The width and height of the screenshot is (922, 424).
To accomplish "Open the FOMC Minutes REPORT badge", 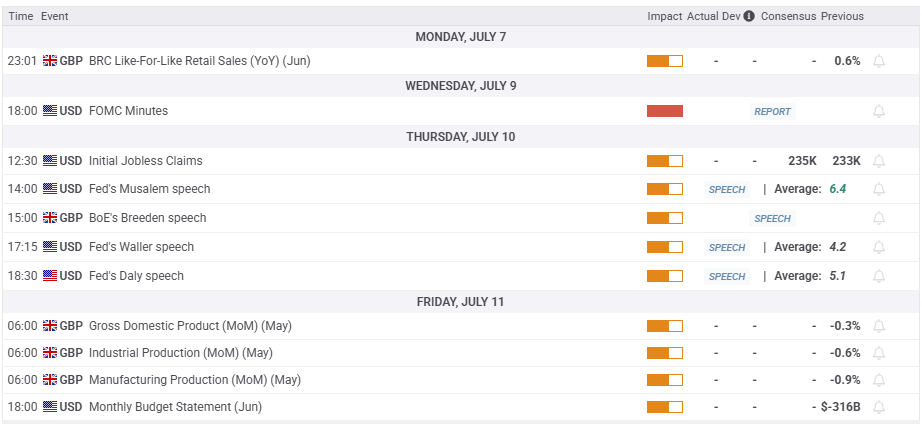I will [772, 112].
